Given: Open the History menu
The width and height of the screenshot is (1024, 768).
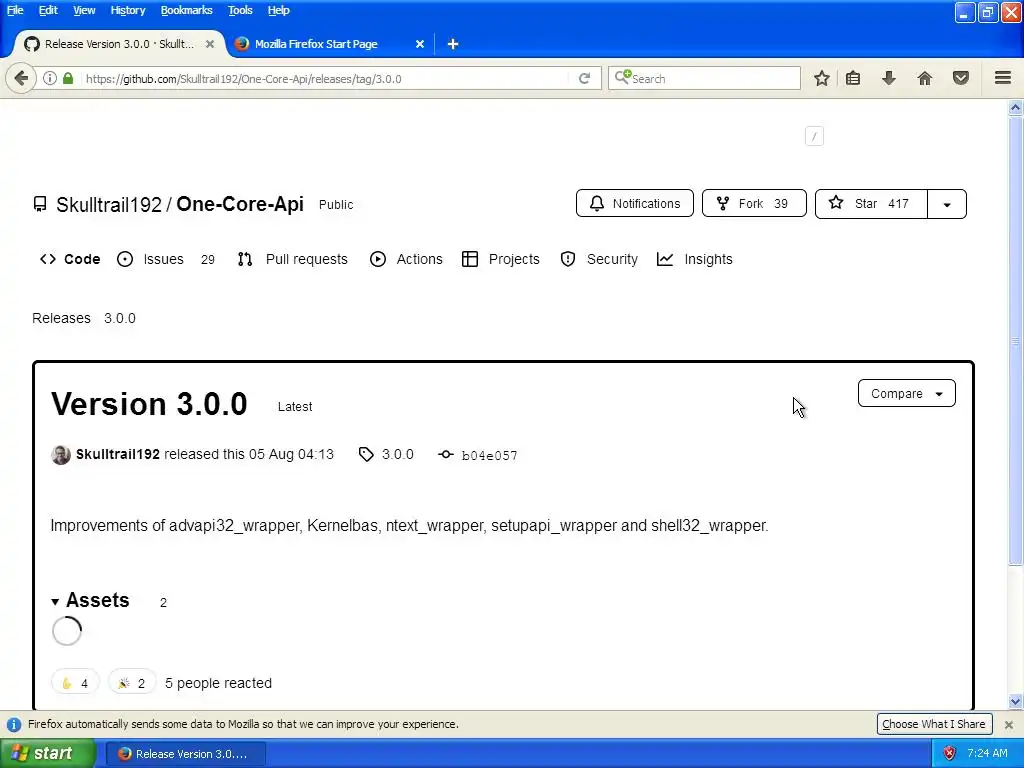Looking at the screenshot, I should pyautogui.click(x=127, y=10).
